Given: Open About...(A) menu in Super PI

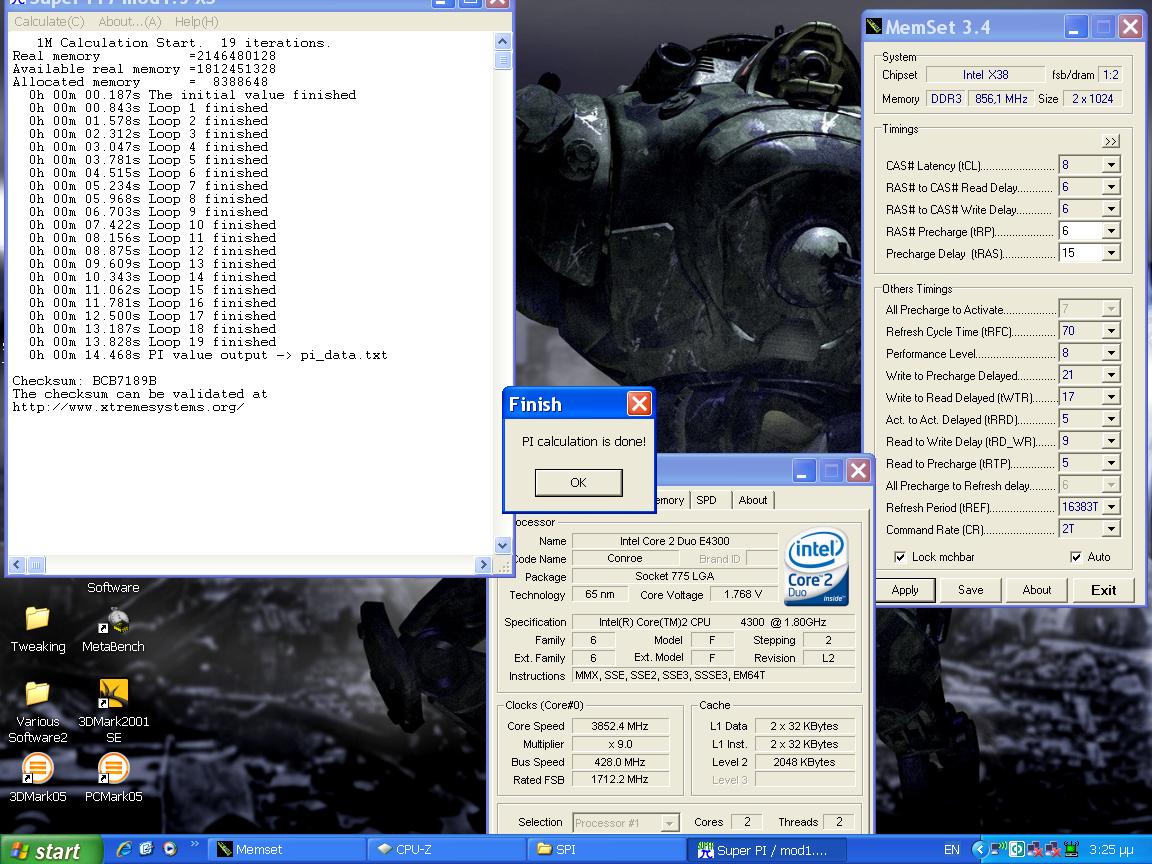Looking at the screenshot, I should [129, 22].
